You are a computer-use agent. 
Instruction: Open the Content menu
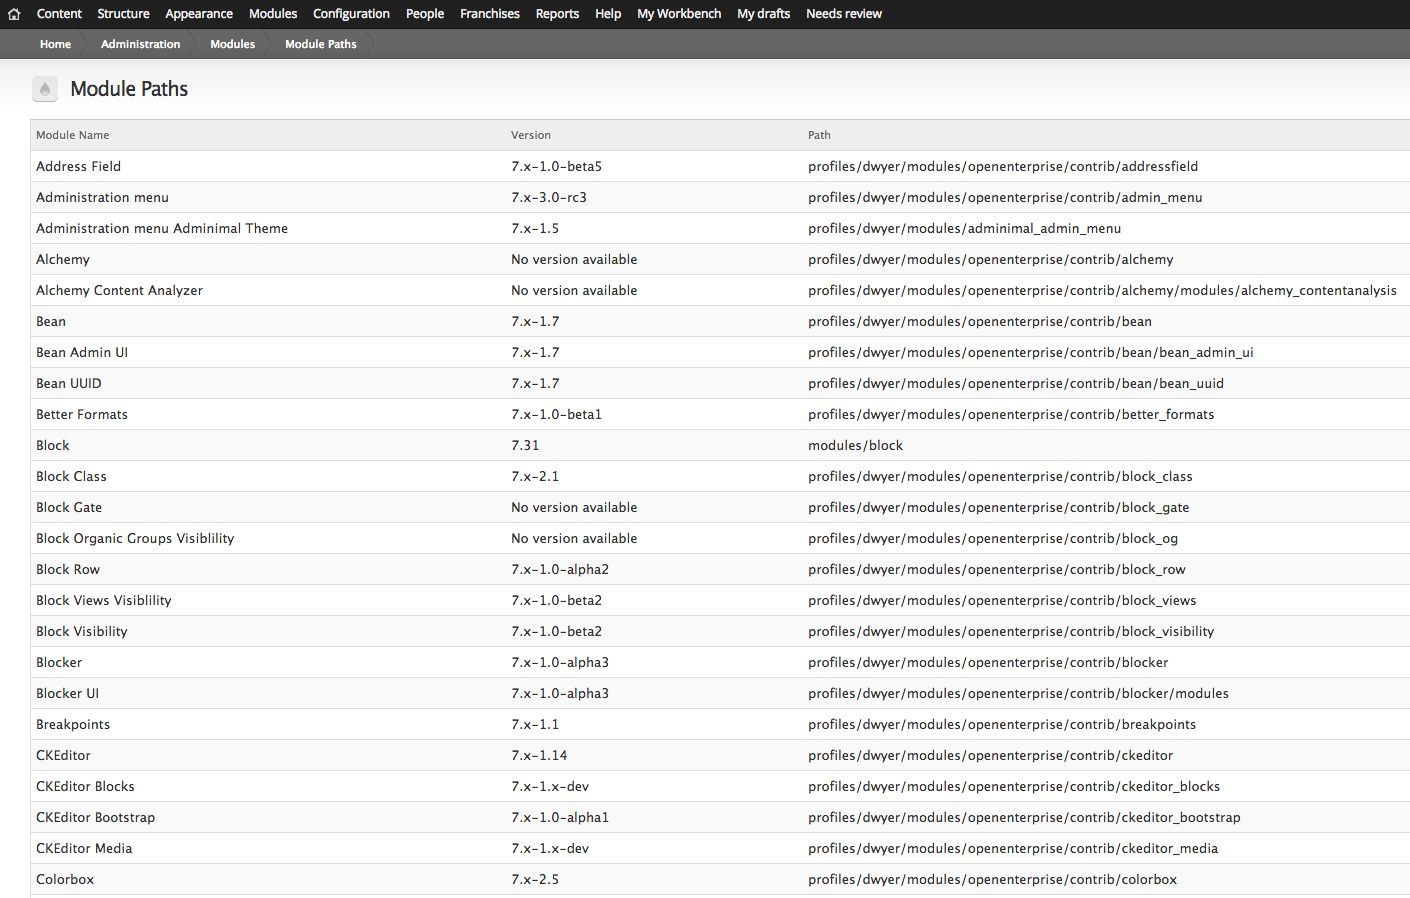coord(59,14)
